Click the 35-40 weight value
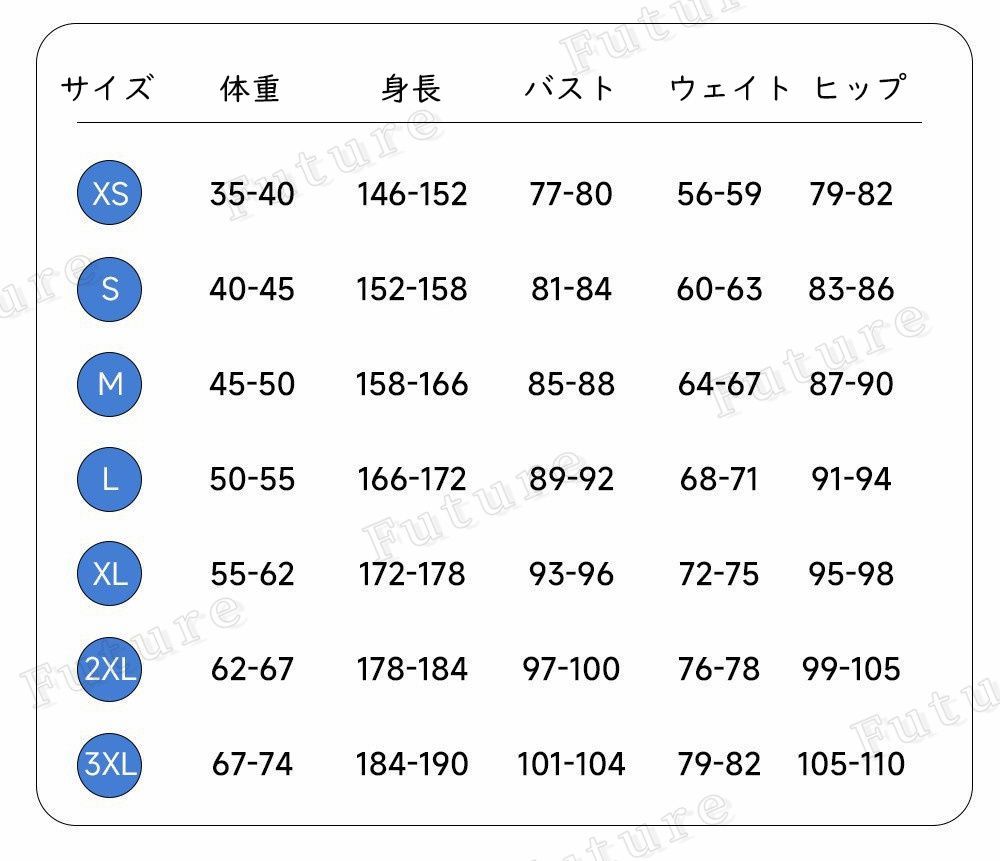Viewport: 1000px width, 861px height. point(252,194)
